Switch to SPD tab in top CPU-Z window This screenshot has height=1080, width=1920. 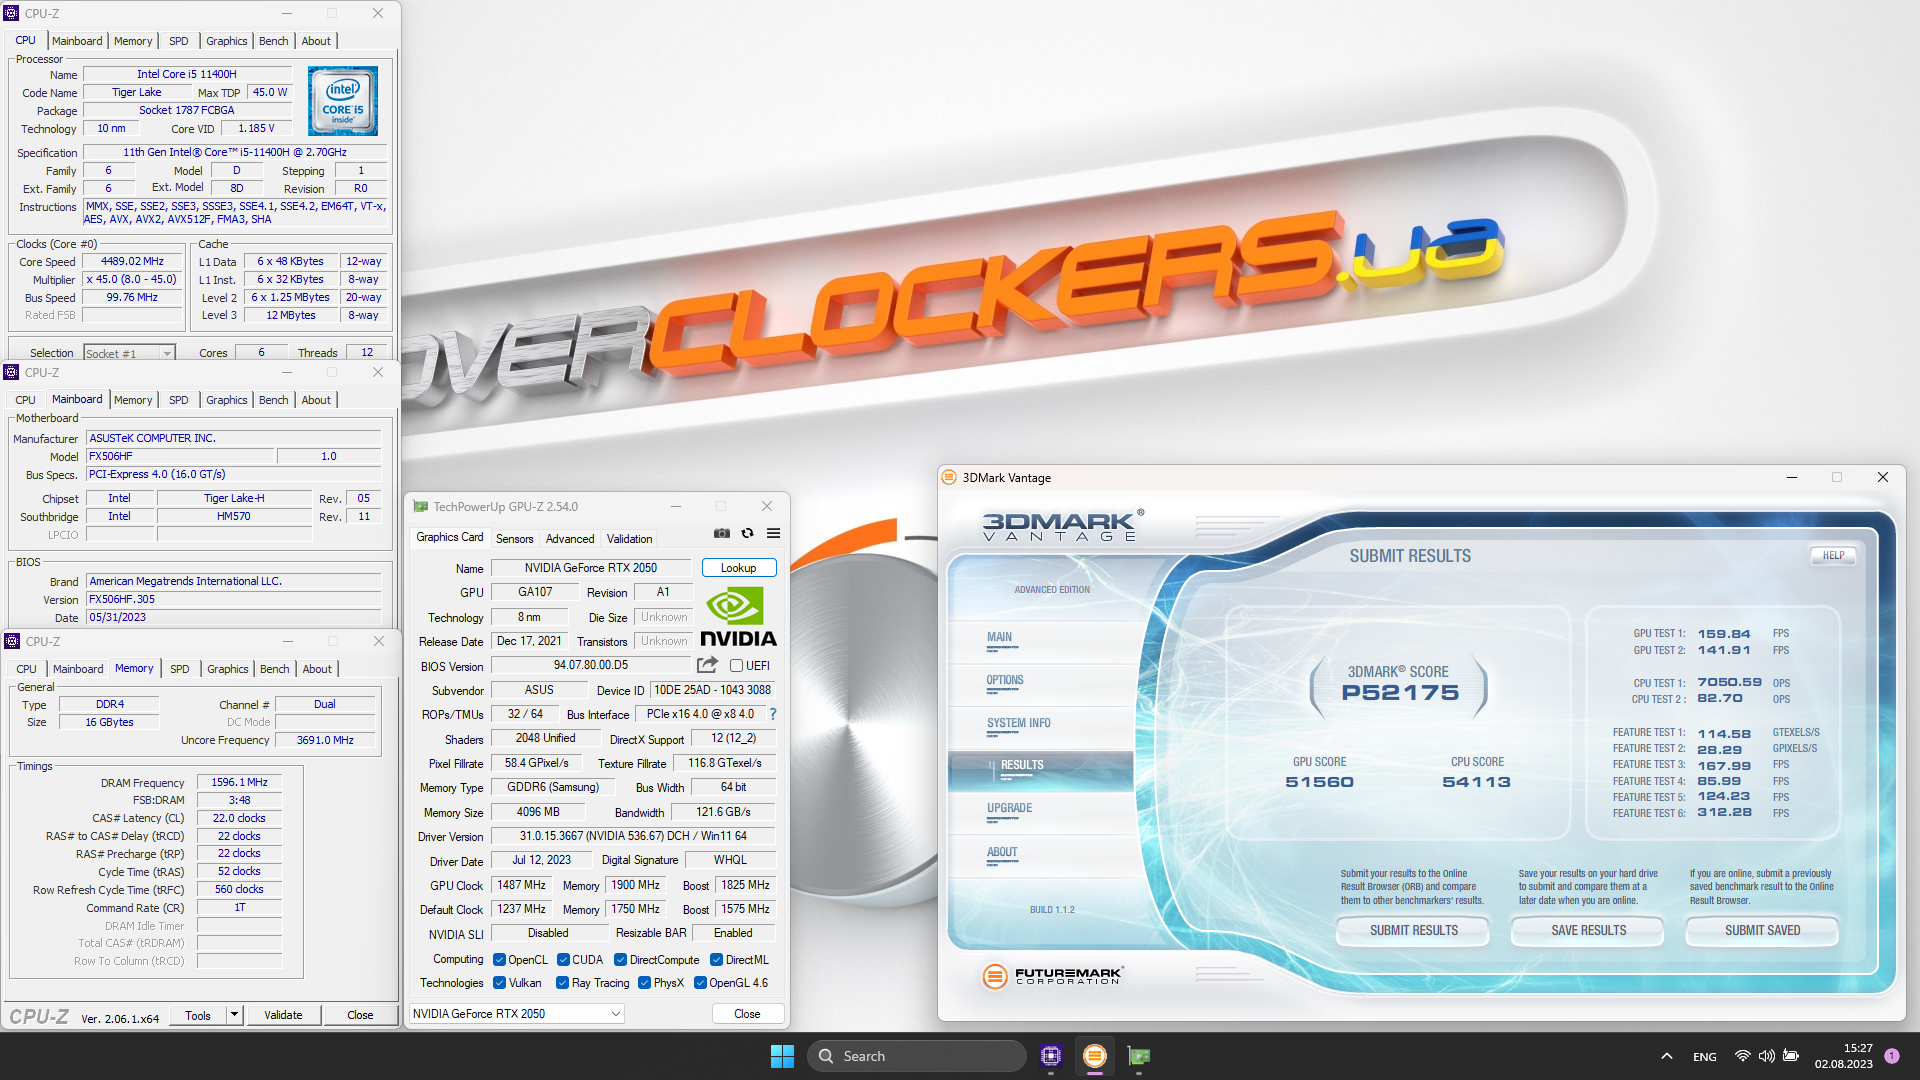(178, 41)
